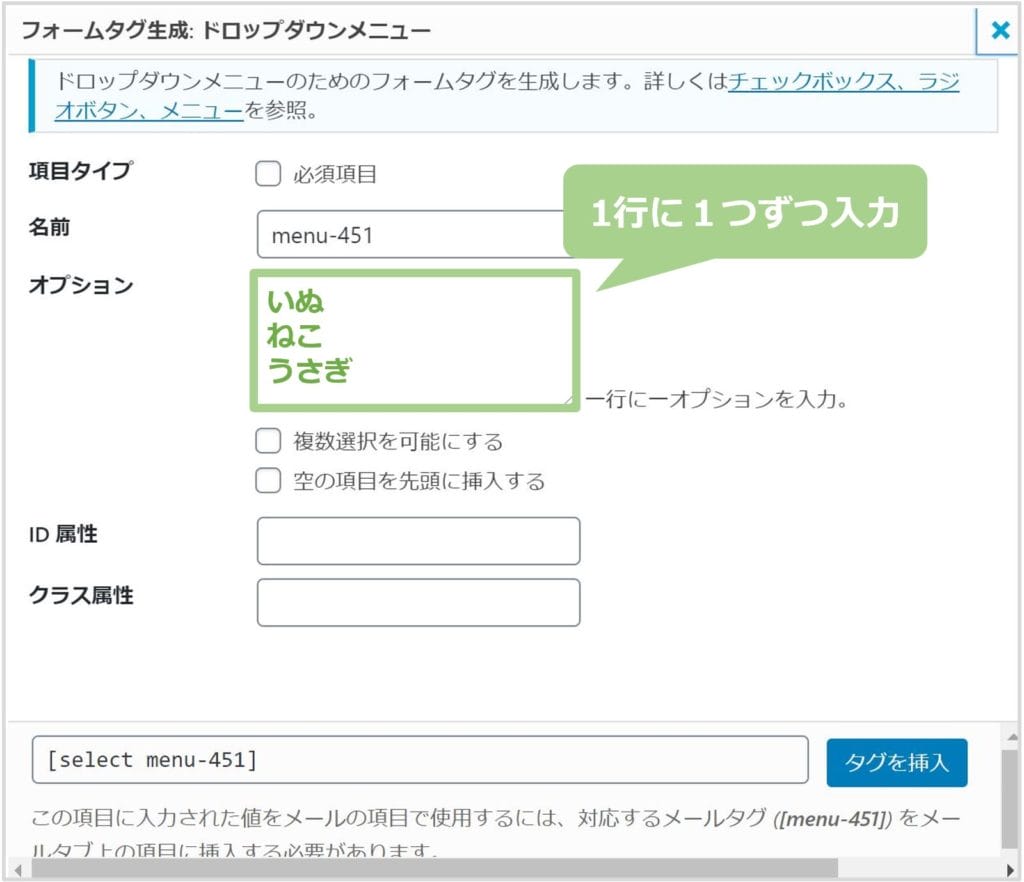Screen dimensions: 1024x882
Task: Close the form tag generator dialog
Action: (999, 30)
